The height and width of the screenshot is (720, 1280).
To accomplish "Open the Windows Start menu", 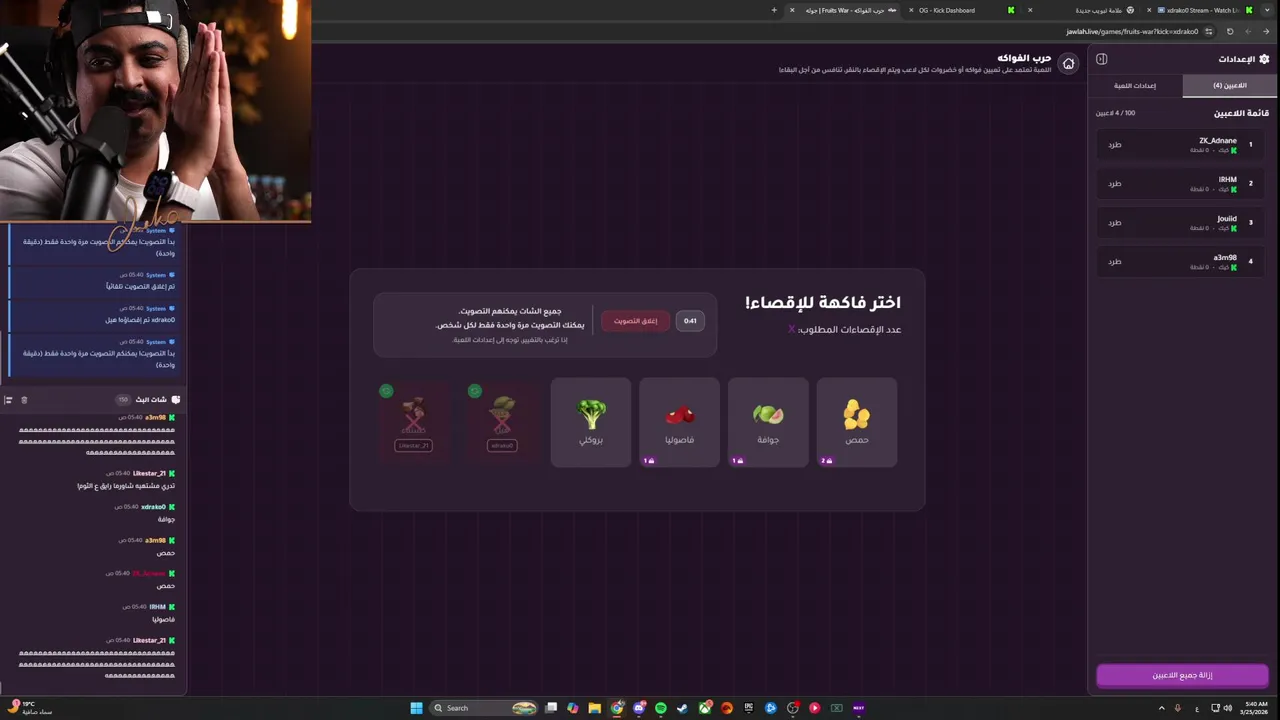I will coord(416,708).
